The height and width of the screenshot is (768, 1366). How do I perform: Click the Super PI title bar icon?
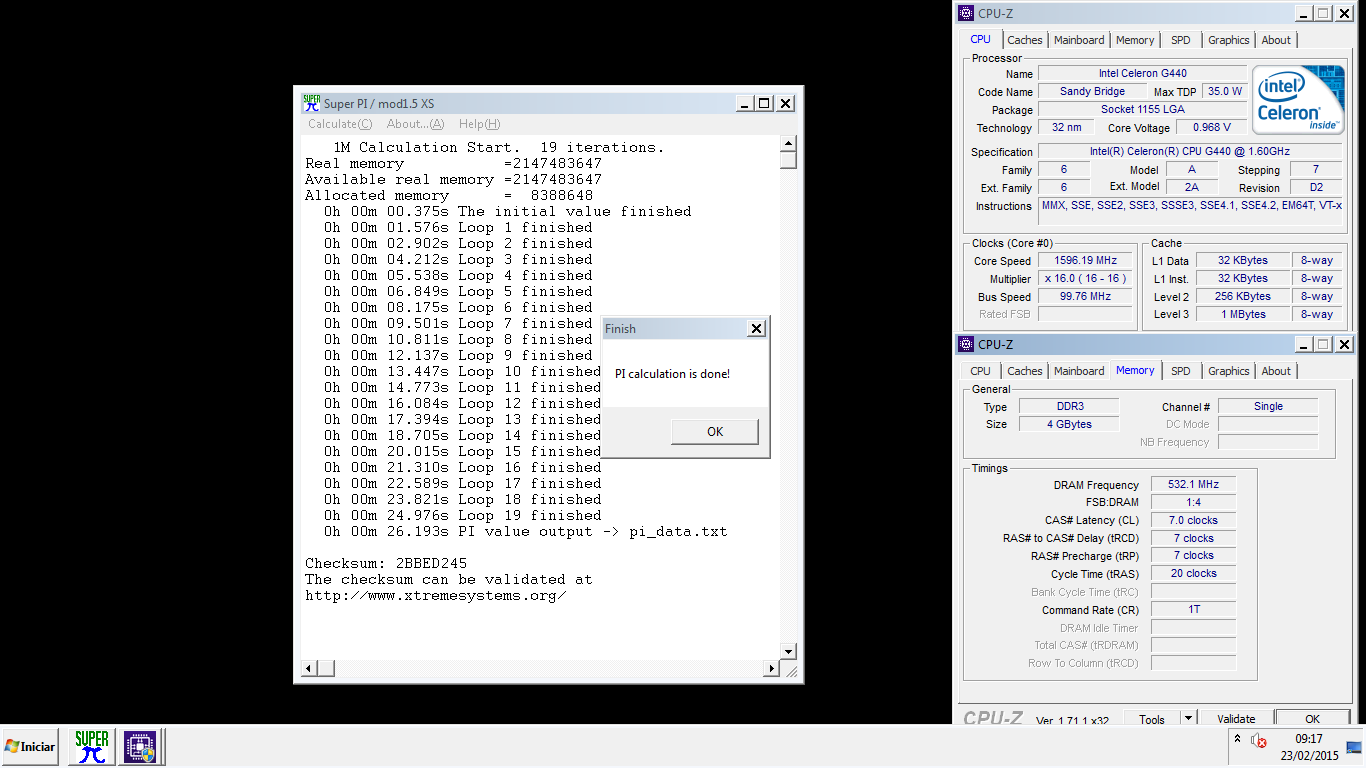click(312, 103)
